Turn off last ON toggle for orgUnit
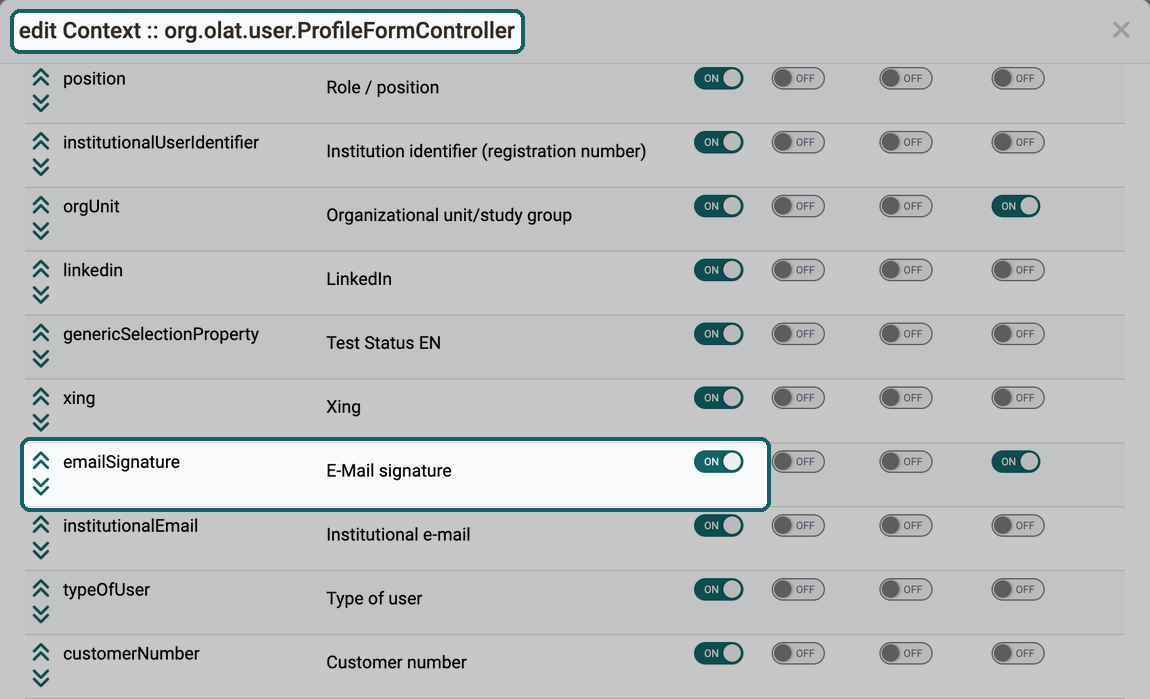The image size is (1150, 699). click(1016, 206)
